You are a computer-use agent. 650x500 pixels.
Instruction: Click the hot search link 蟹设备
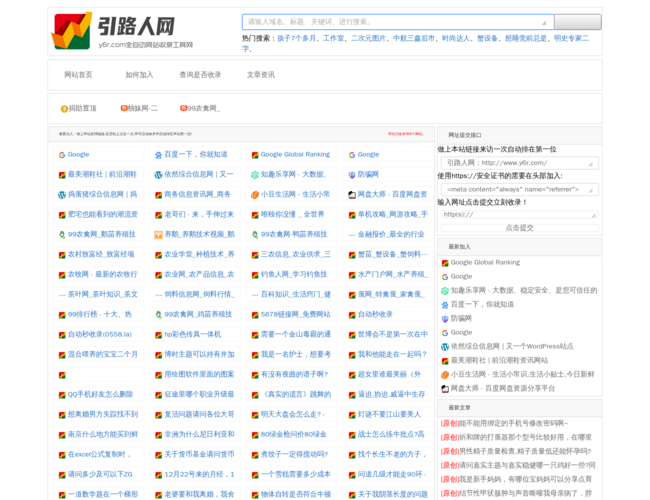pos(487,38)
